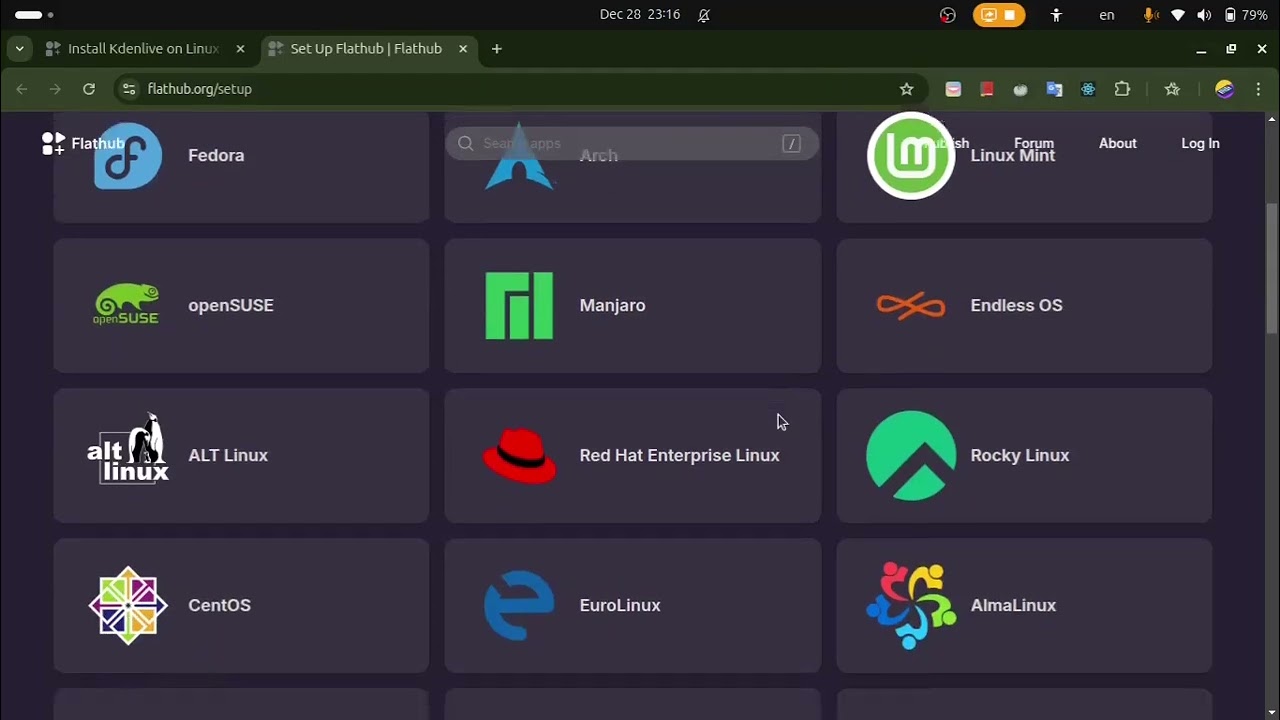Viewport: 1280px width, 720px height.
Task: Click the OBS Studio tray icon
Action: (948, 15)
